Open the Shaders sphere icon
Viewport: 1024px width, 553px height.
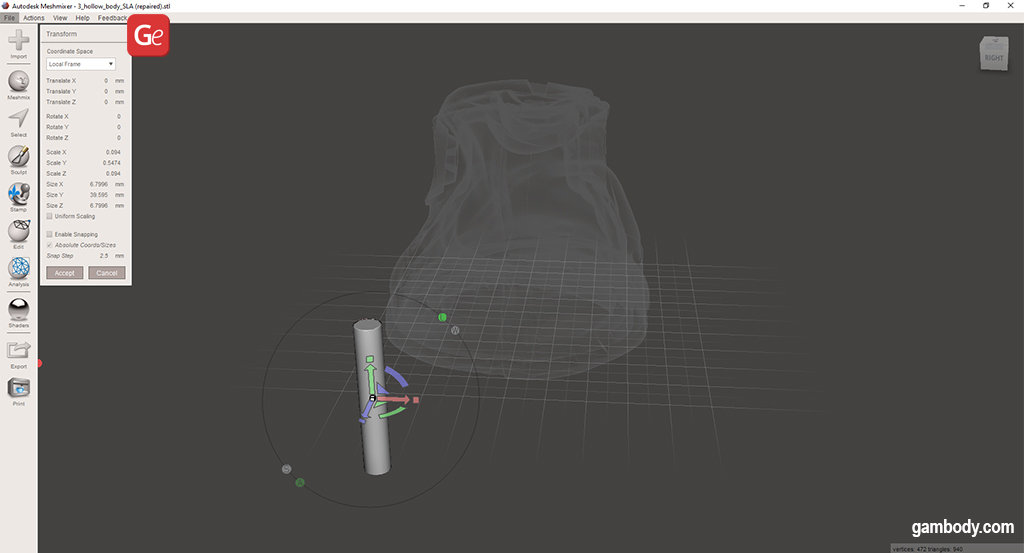[18, 309]
